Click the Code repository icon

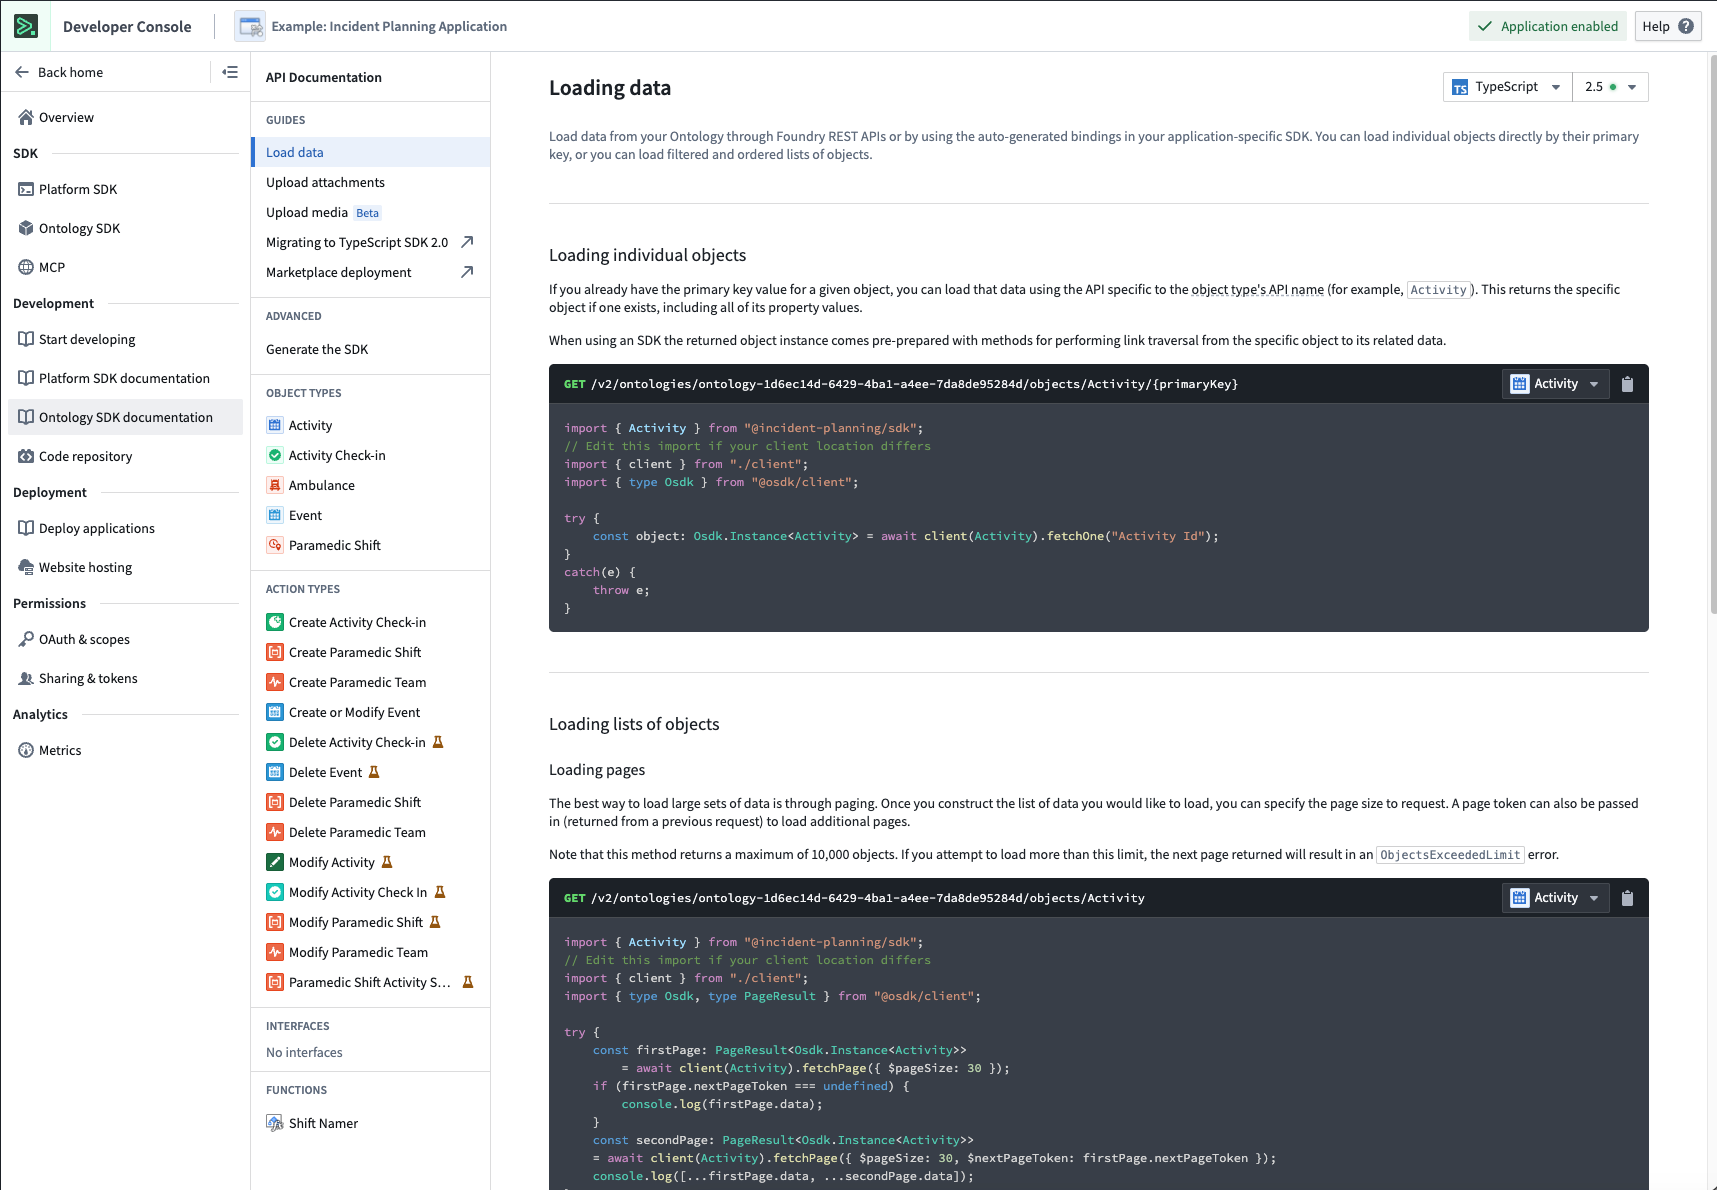[26, 456]
